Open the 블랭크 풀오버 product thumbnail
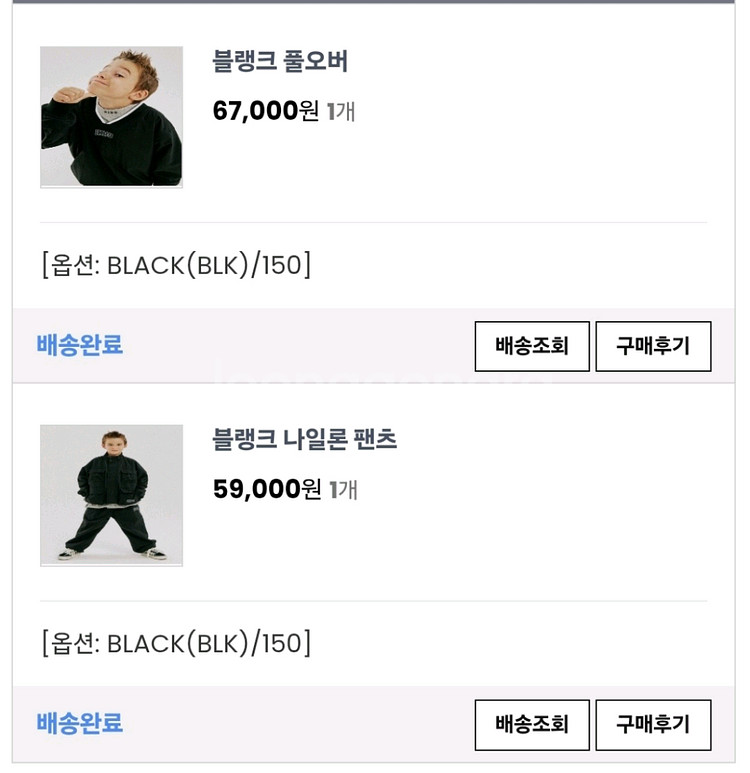The height and width of the screenshot is (773, 750). pyautogui.click(x=111, y=117)
